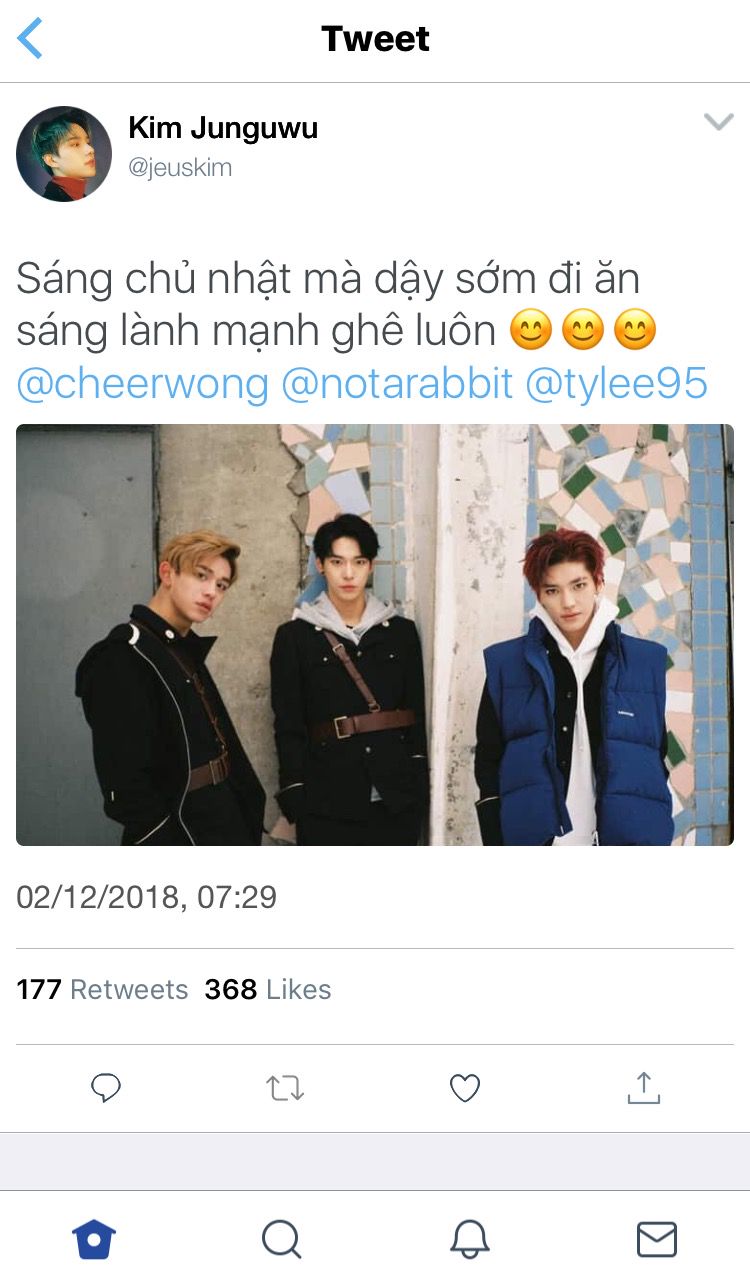
Task: Open the reply speech bubble icon
Action: point(106,1088)
